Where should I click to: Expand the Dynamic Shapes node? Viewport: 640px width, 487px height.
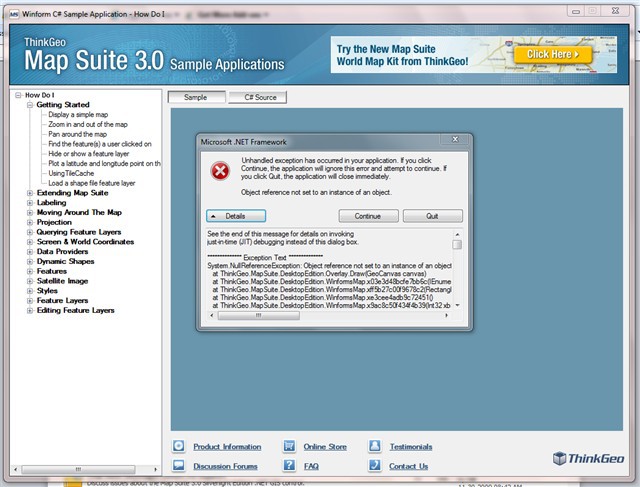click(30, 262)
